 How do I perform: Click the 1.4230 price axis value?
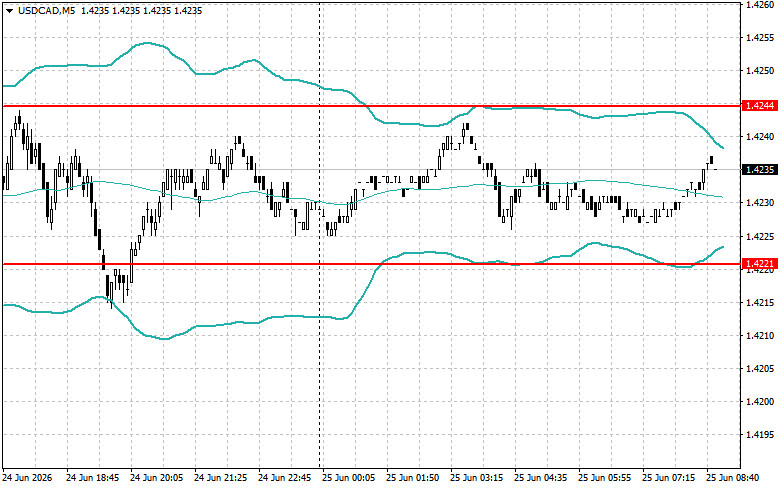[x=760, y=203]
